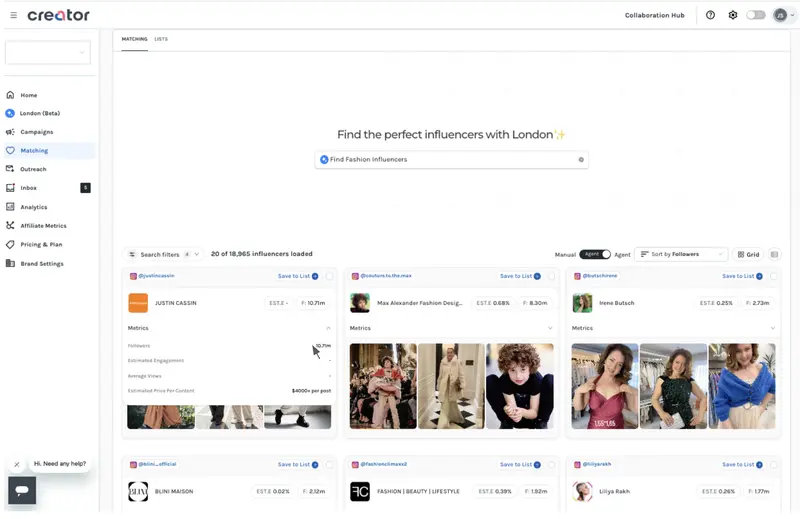
Task: Click the Analytics sidebar icon
Action: (10, 207)
